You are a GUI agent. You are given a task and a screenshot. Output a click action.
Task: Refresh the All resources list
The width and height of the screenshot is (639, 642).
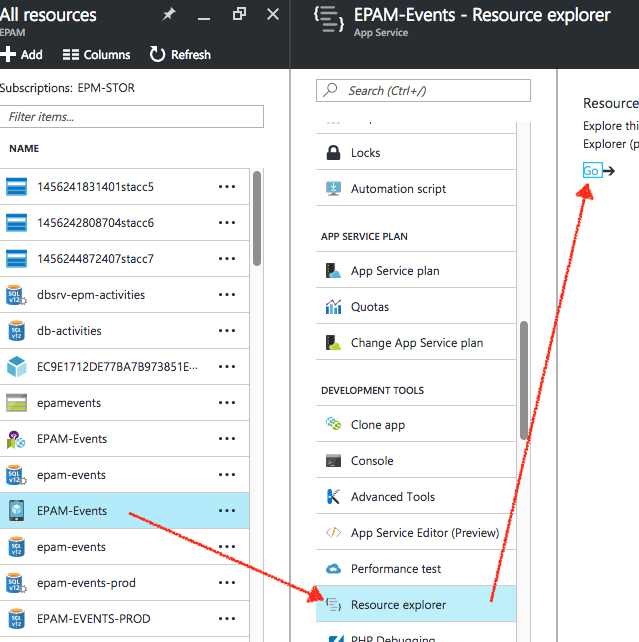point(180,54)
